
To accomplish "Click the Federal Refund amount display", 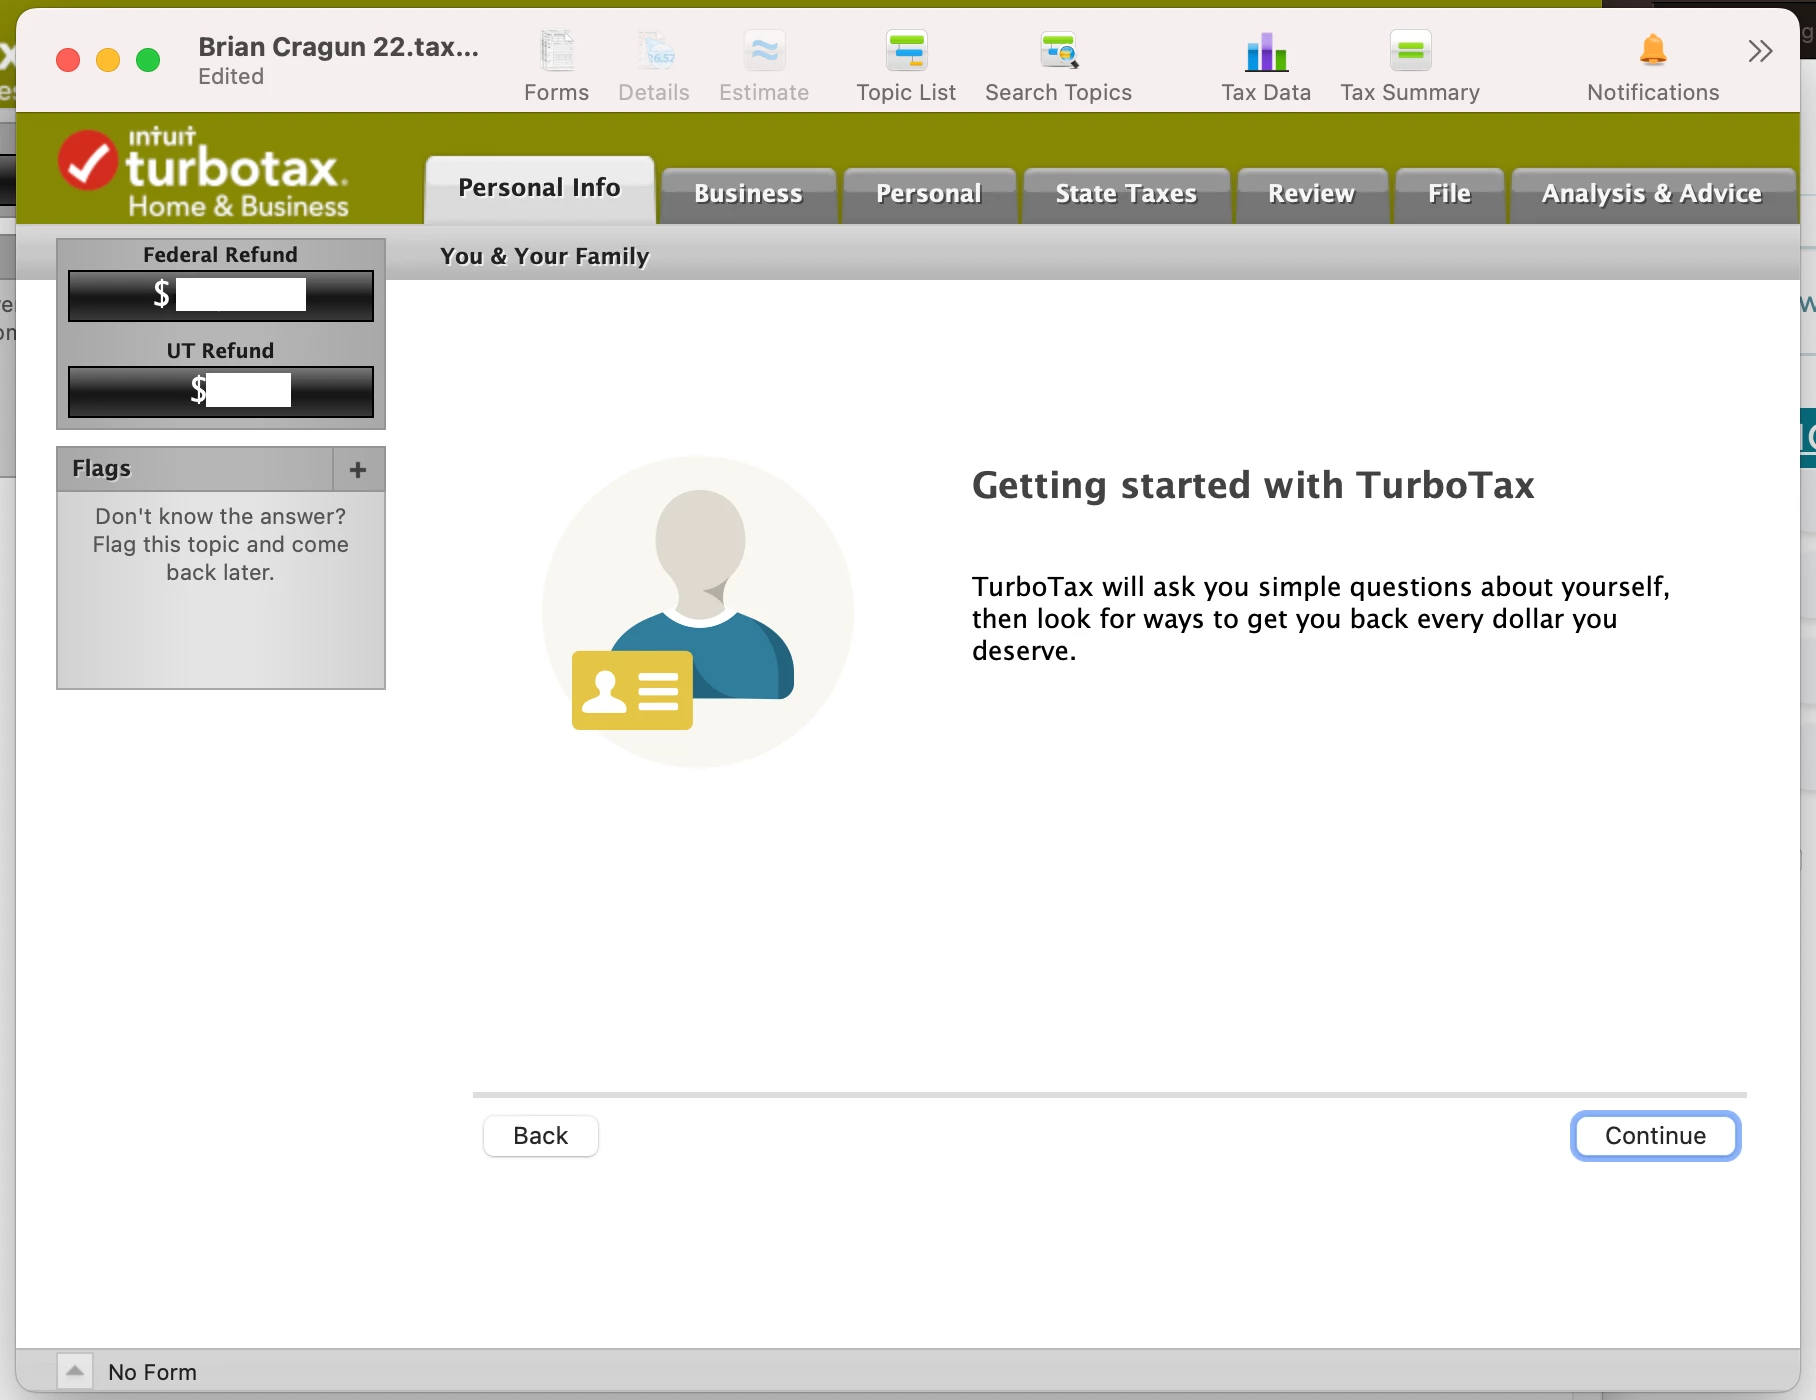I will coord(221,296).
